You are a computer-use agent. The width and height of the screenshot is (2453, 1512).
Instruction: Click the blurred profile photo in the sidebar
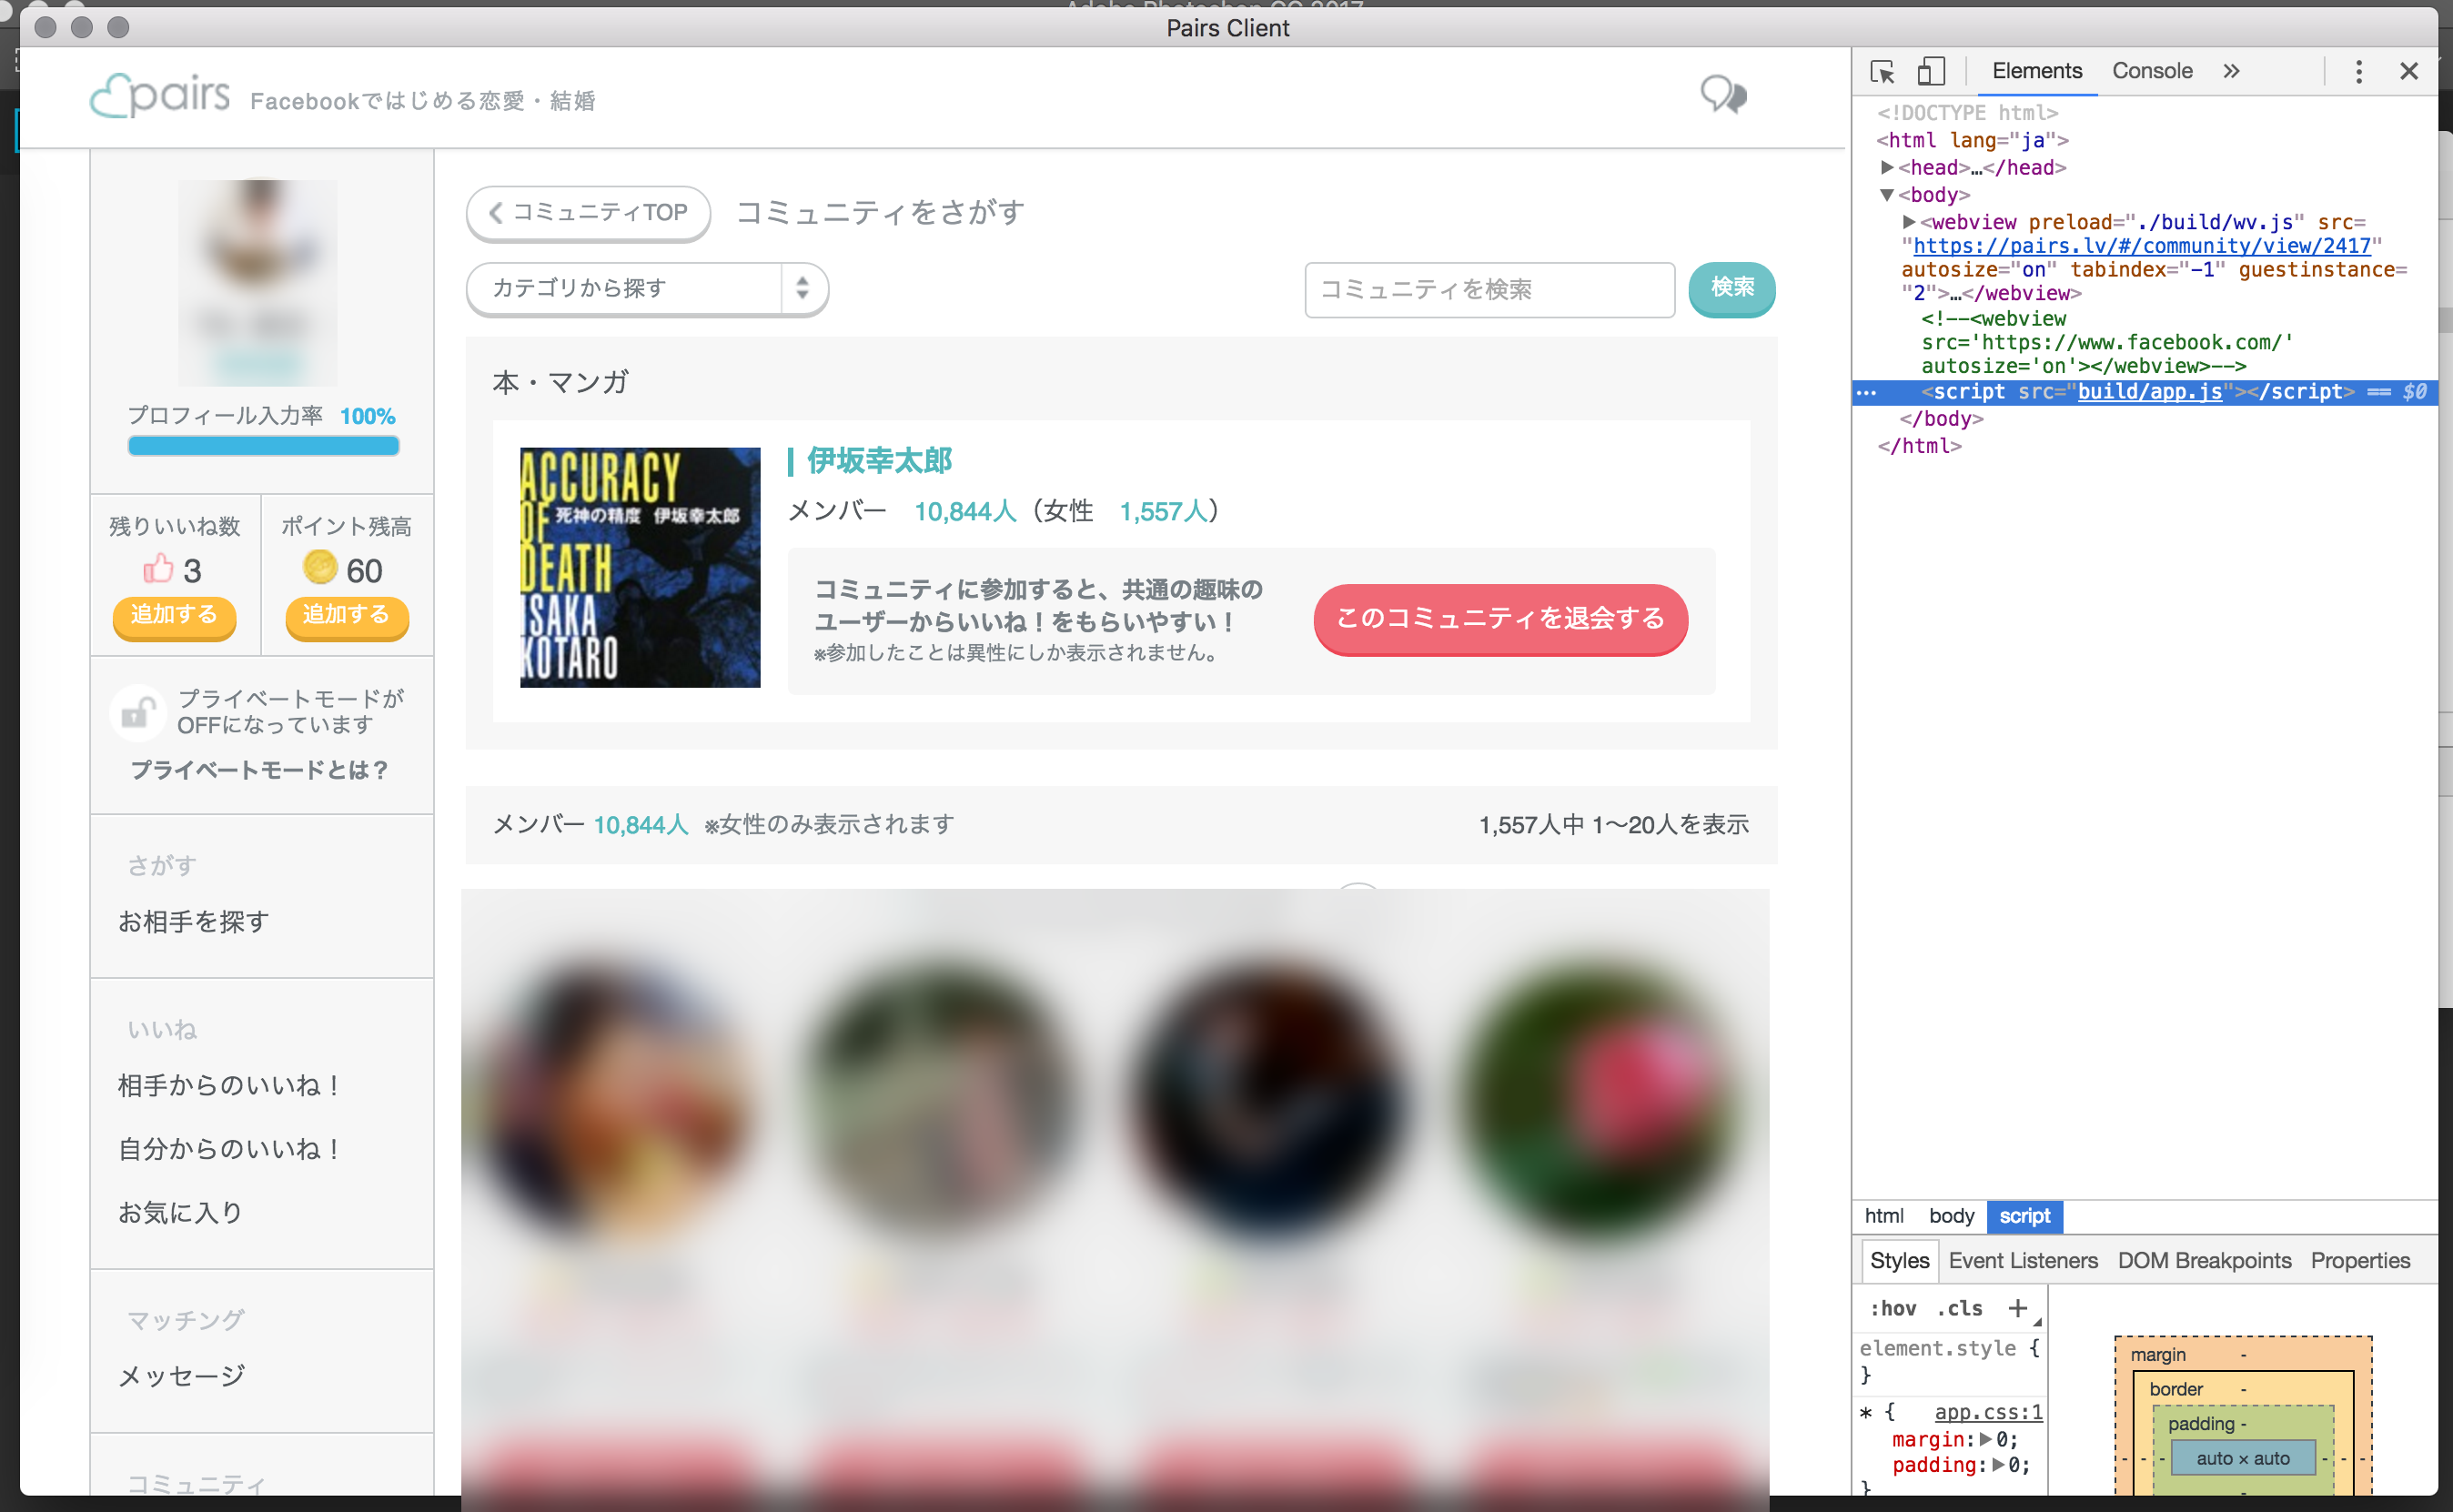[258, 283]
